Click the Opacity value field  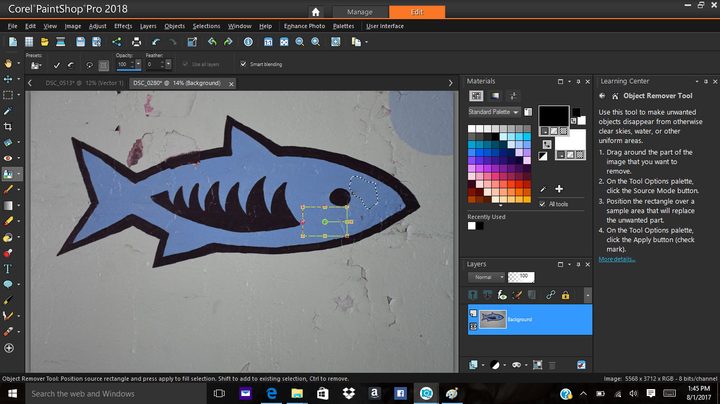pyautogui.click(x=125, y=64)
